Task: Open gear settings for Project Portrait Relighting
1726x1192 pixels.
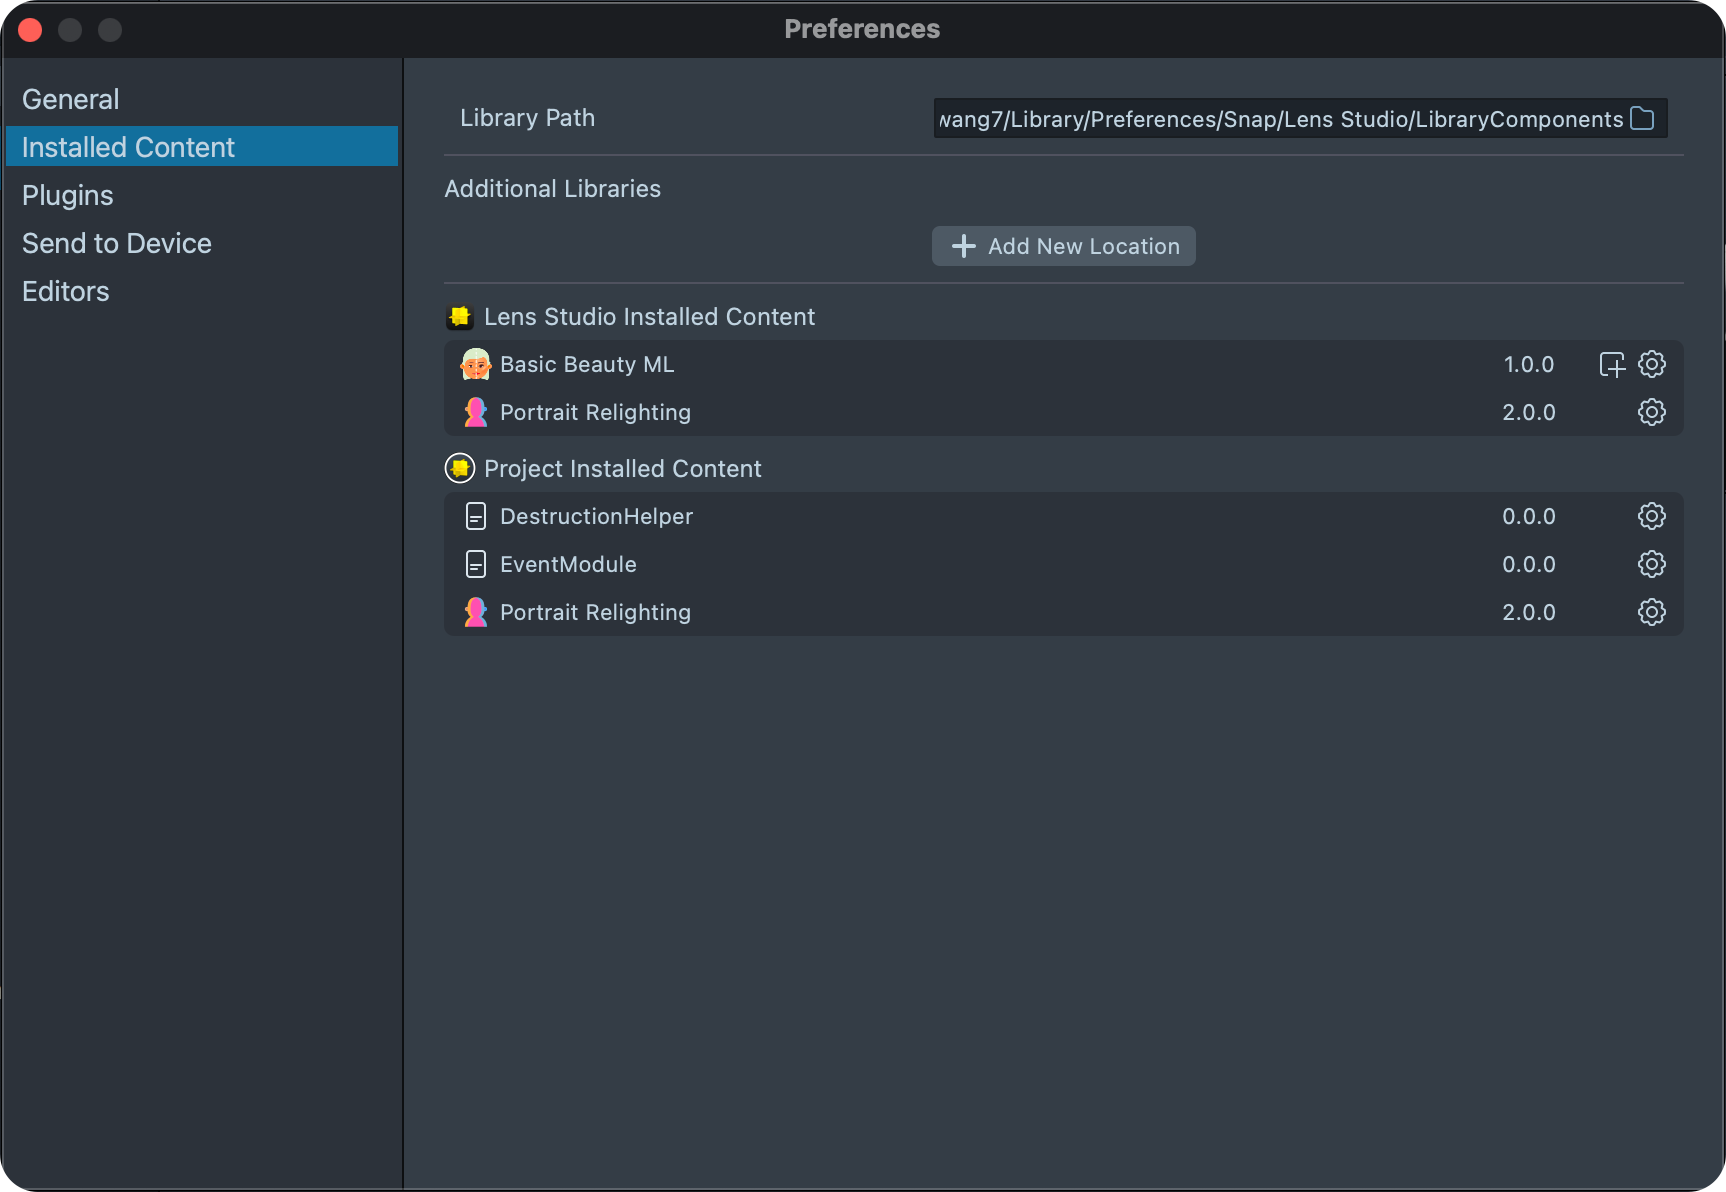Action: click(x=1652, y=612)
